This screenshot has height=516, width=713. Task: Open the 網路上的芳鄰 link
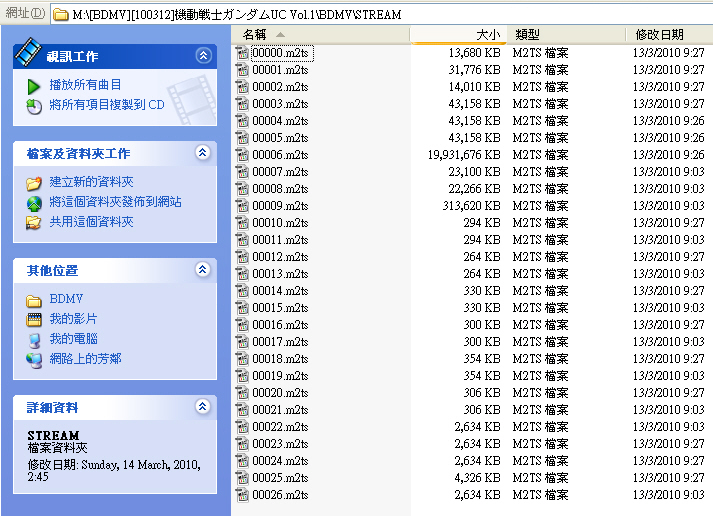85,359
